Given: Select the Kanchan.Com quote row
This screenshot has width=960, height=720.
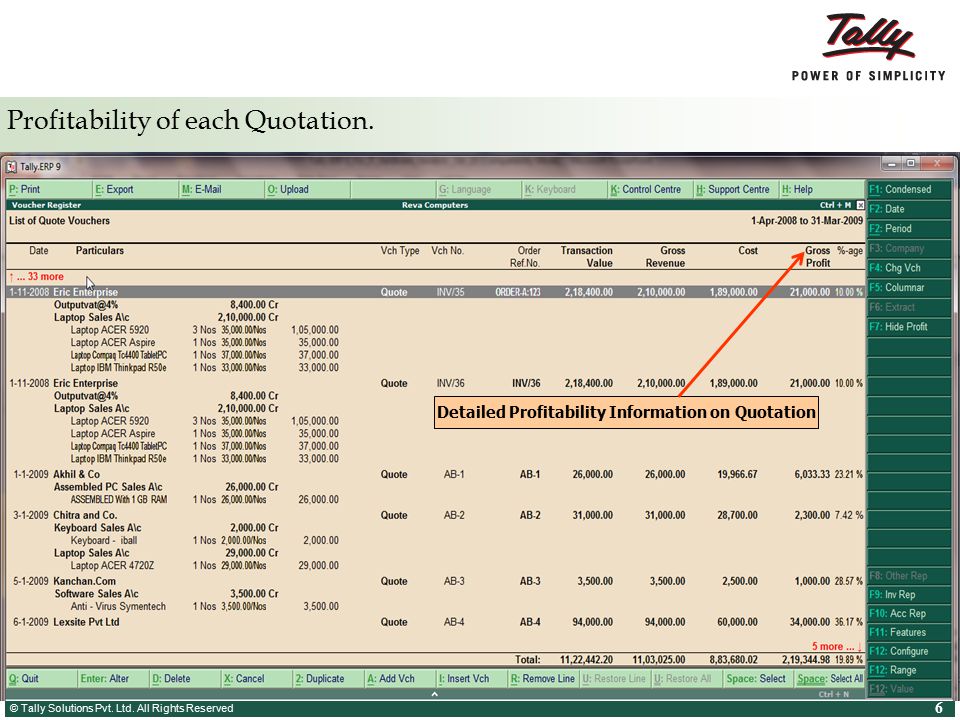Looking at the screenshot, I should pyautogui.click(x=435, y=582).
